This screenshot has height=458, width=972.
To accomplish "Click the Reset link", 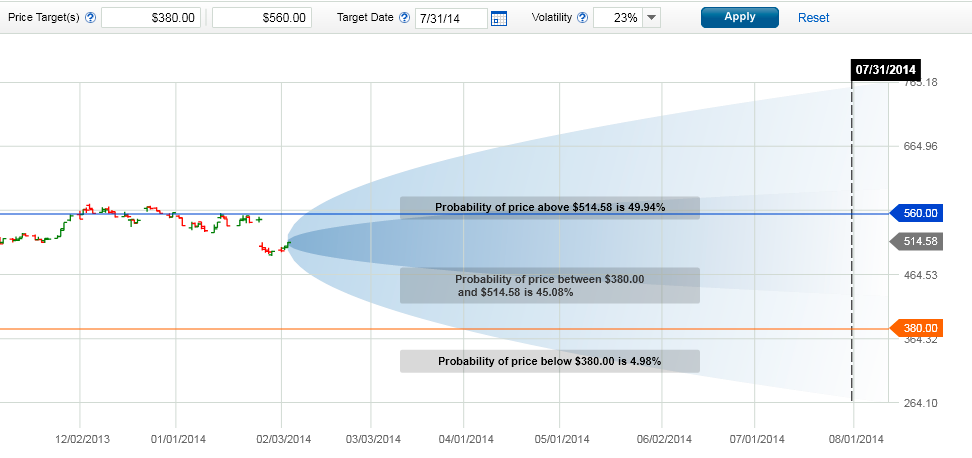I will (x=813, y=18).
